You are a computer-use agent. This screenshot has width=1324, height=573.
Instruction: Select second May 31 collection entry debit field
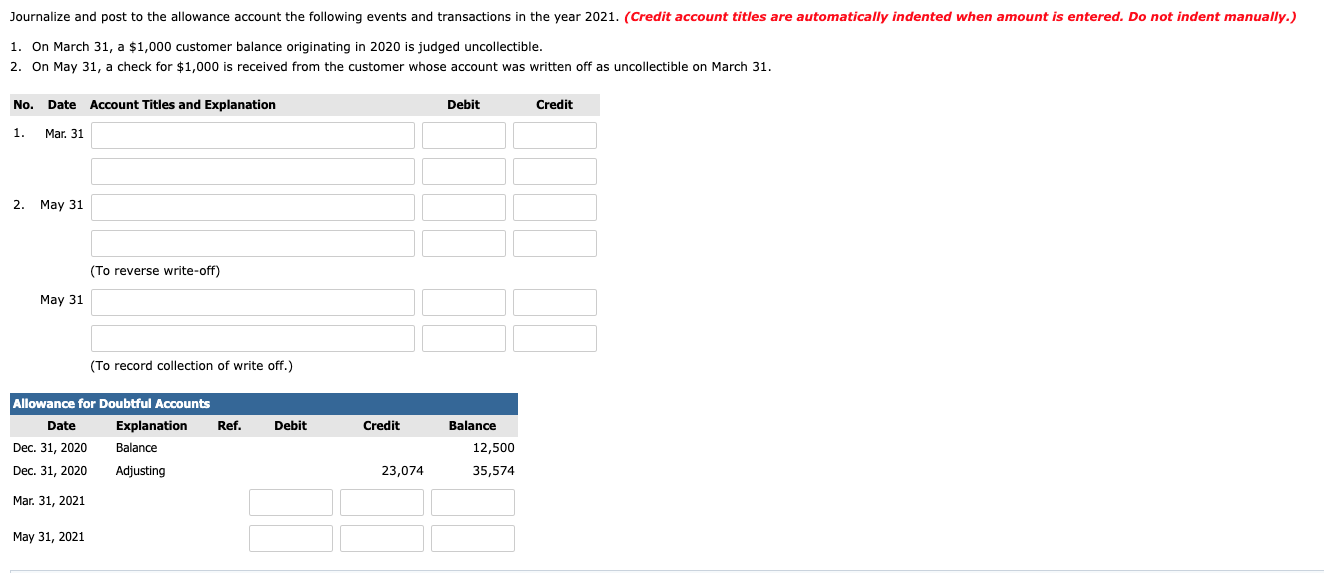[x=464, y=302]
